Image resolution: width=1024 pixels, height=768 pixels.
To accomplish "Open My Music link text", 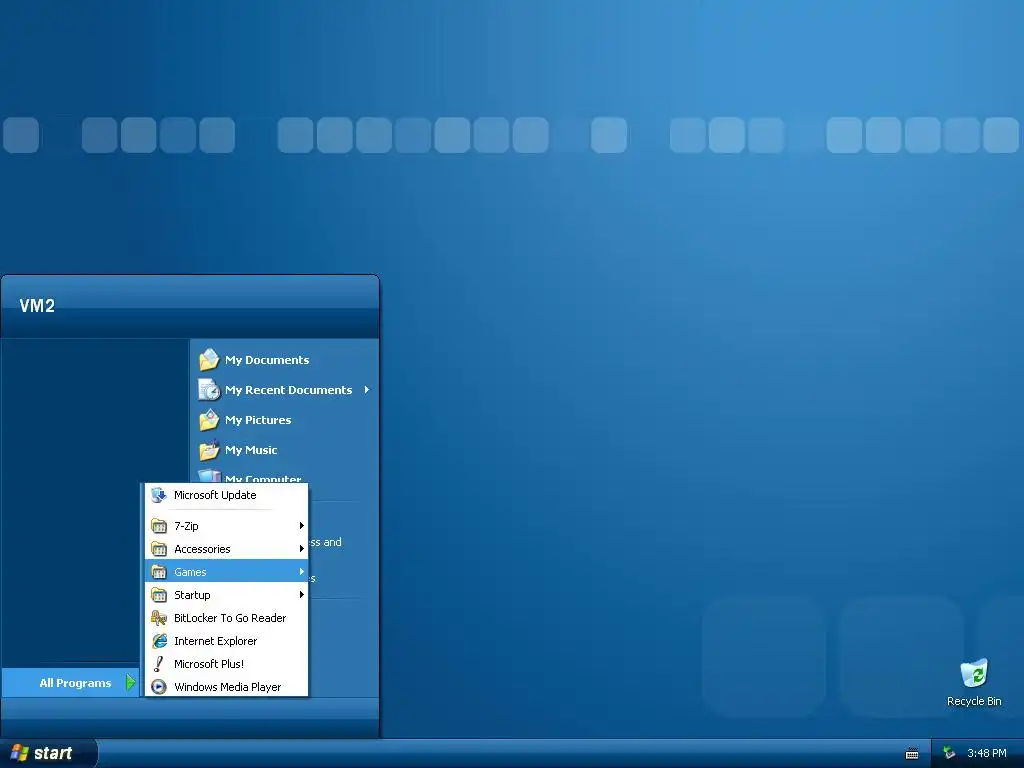I will pos(251,450).
